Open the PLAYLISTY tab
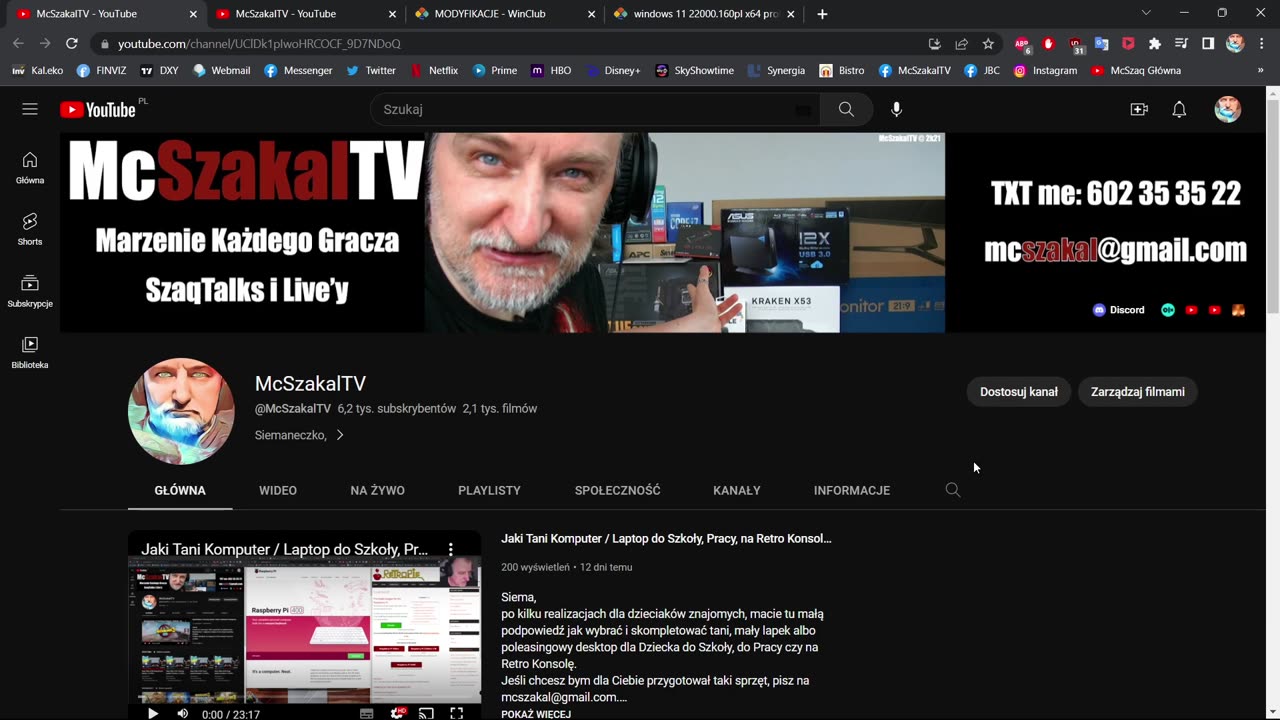Image resolution: width=1280 pixels, height=720 pixels. 489,490
